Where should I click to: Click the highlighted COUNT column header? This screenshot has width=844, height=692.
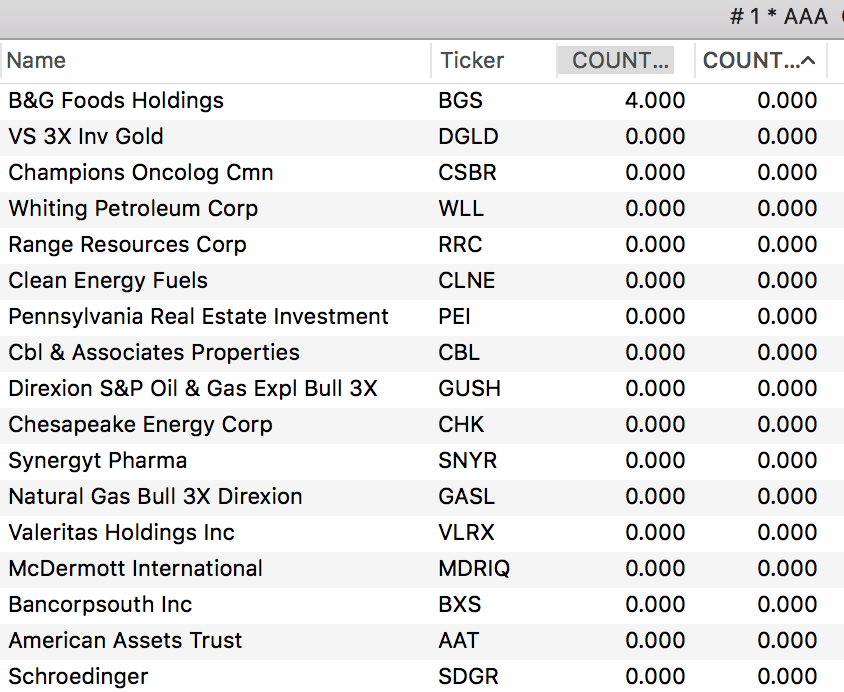(x=618, y=61)
